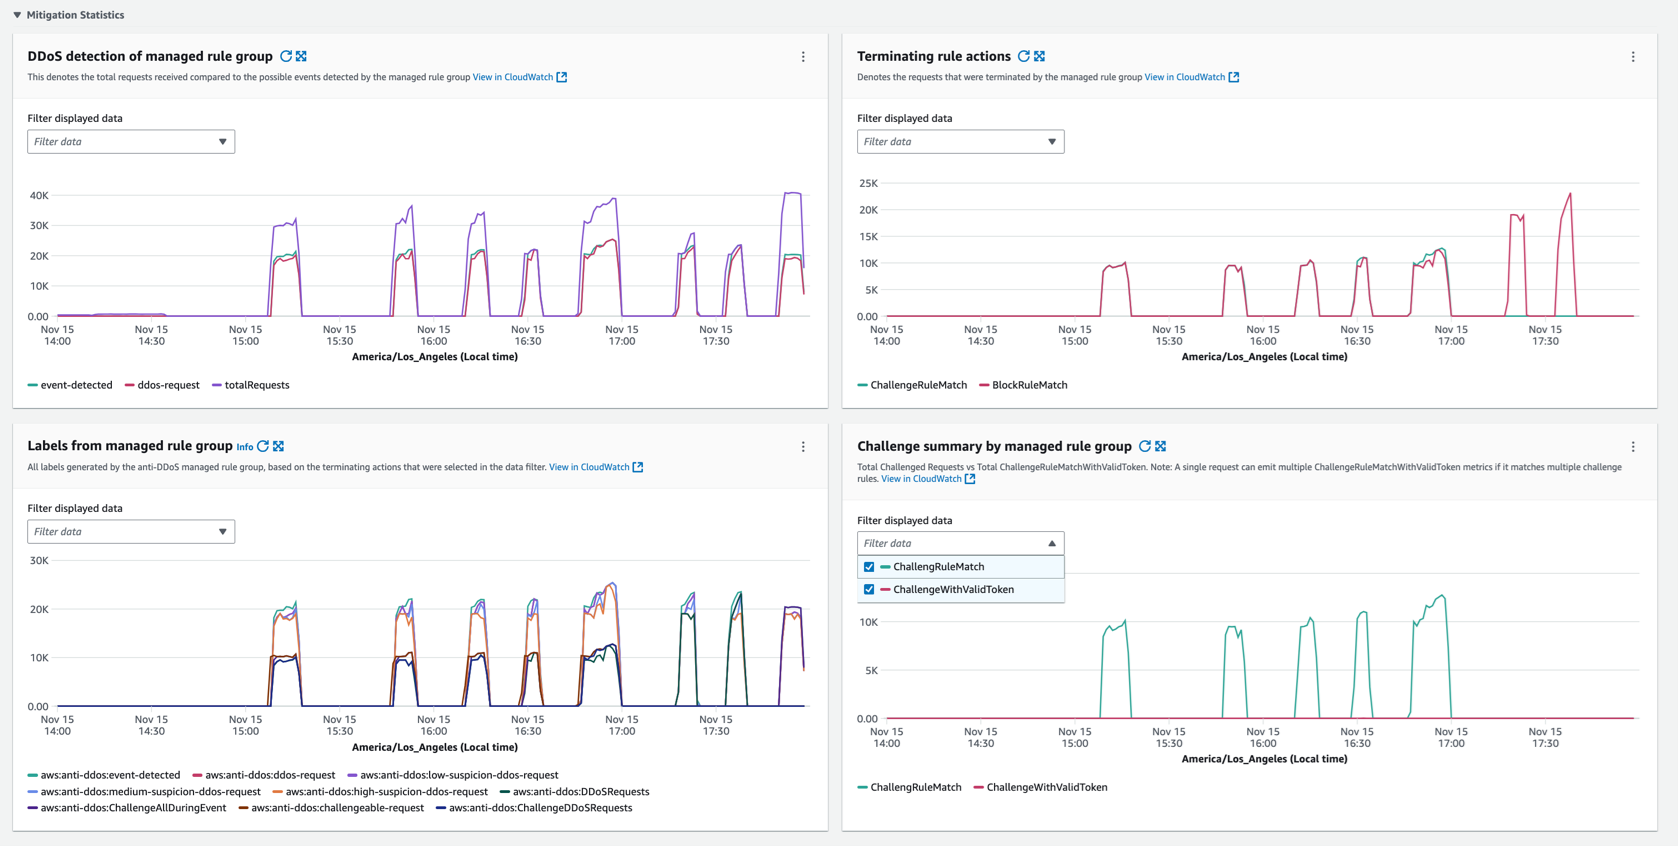The image size is (1678, 846).
Task: Toggle ddos-request legend in DDoS detection chart
Action: tap(162, 385)
